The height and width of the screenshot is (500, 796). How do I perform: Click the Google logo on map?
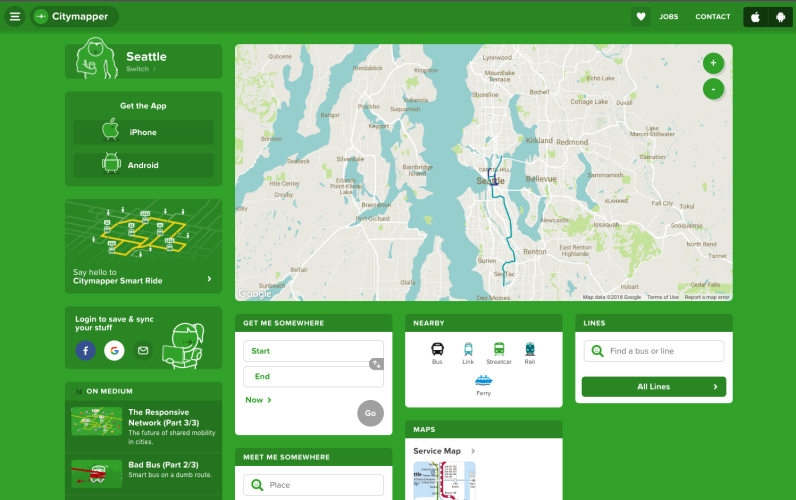point(255,293)
